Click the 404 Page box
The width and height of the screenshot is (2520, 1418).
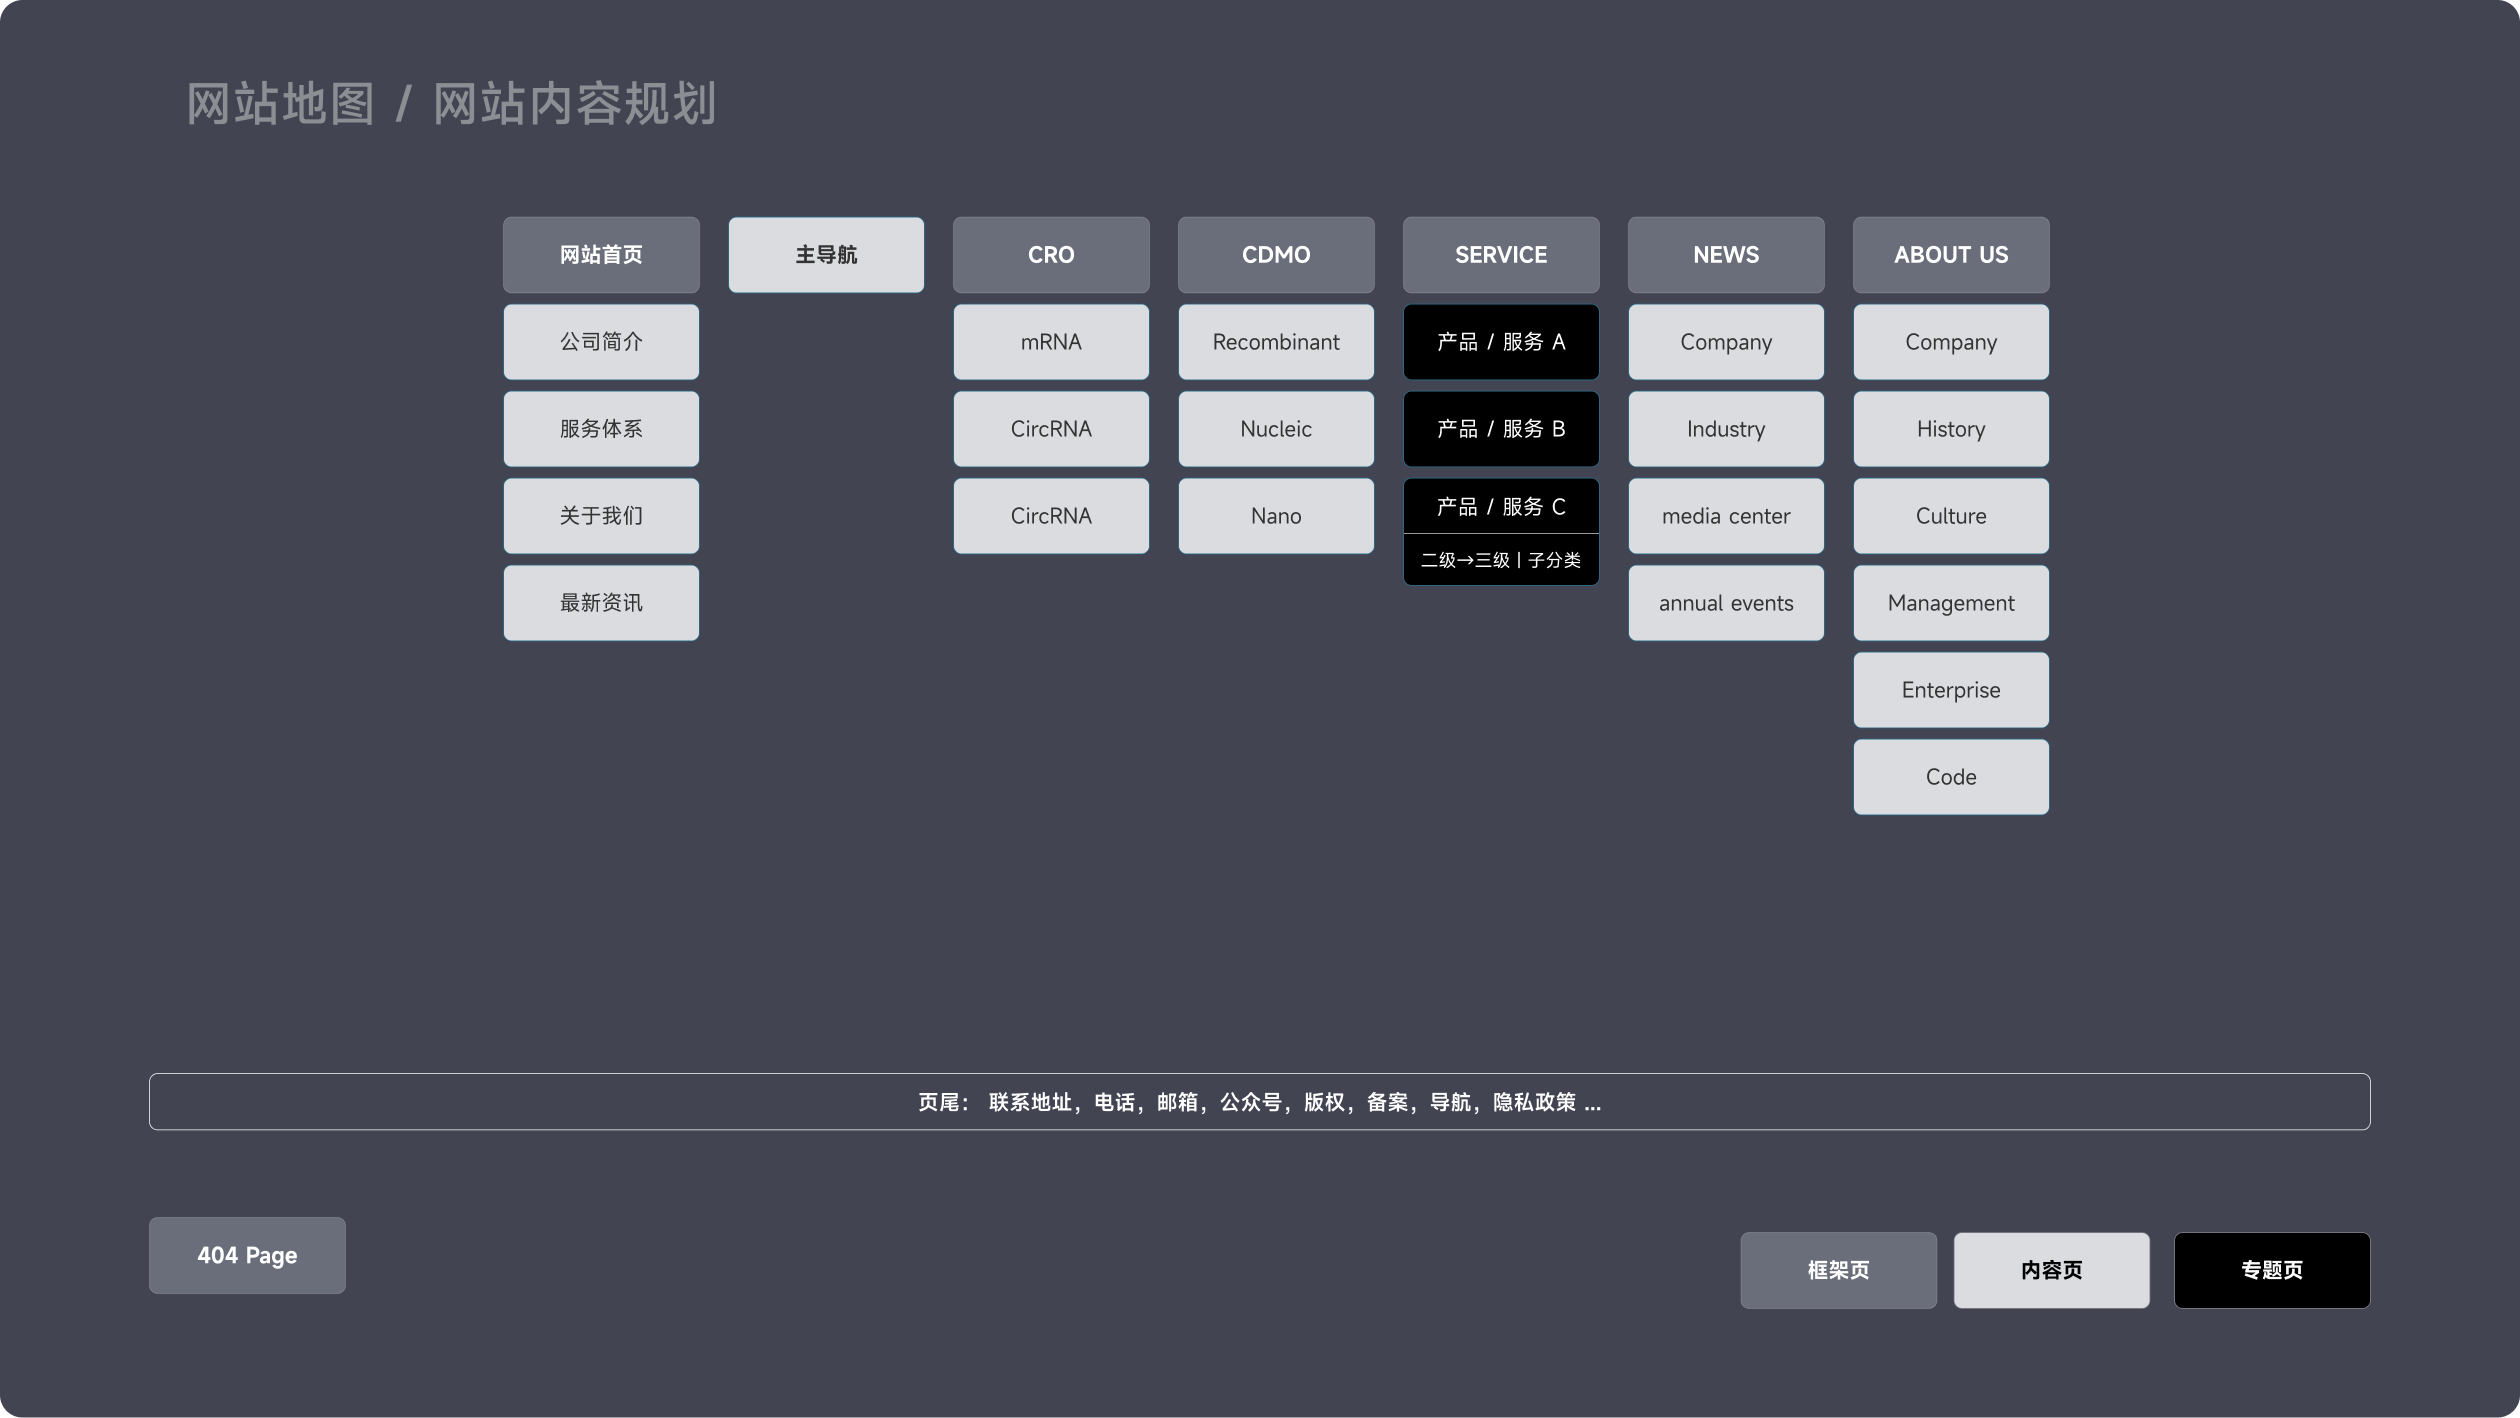[247, 1255]
